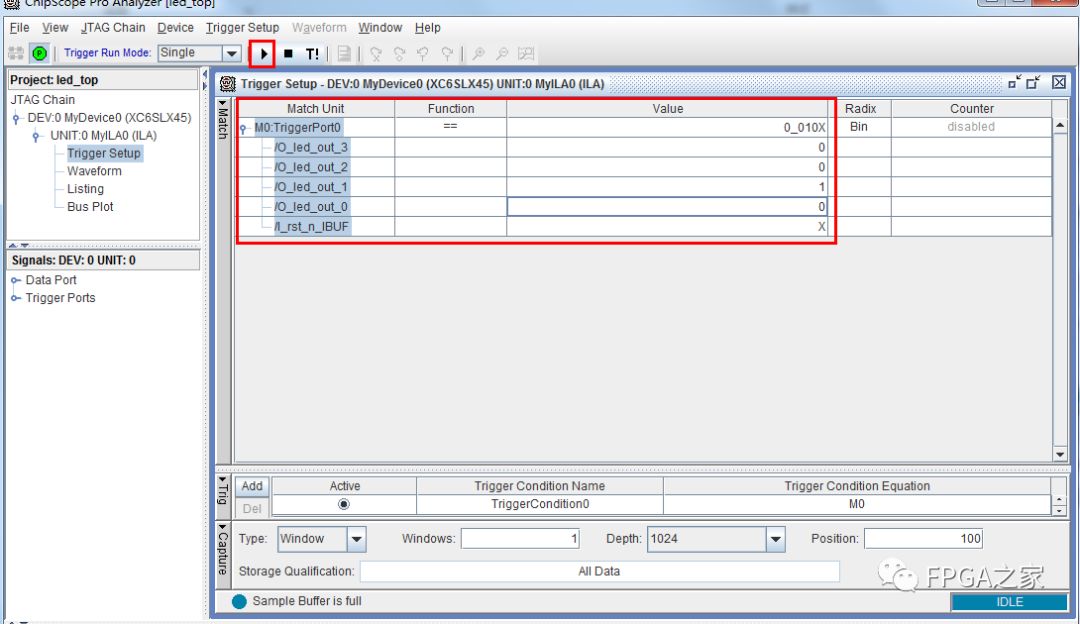Select Waveform in the project tree

[94, 171]
